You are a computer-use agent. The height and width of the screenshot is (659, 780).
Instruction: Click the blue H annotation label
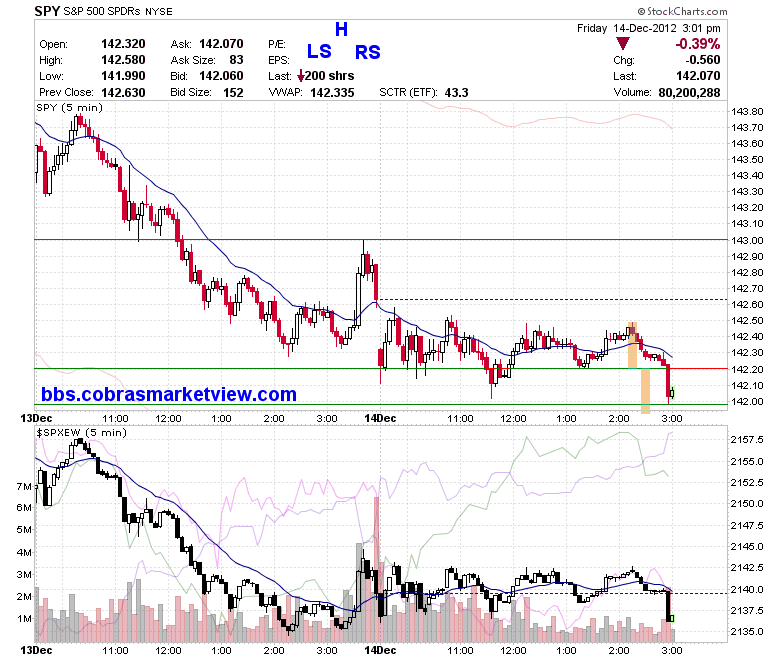click(x=341, y=30)
